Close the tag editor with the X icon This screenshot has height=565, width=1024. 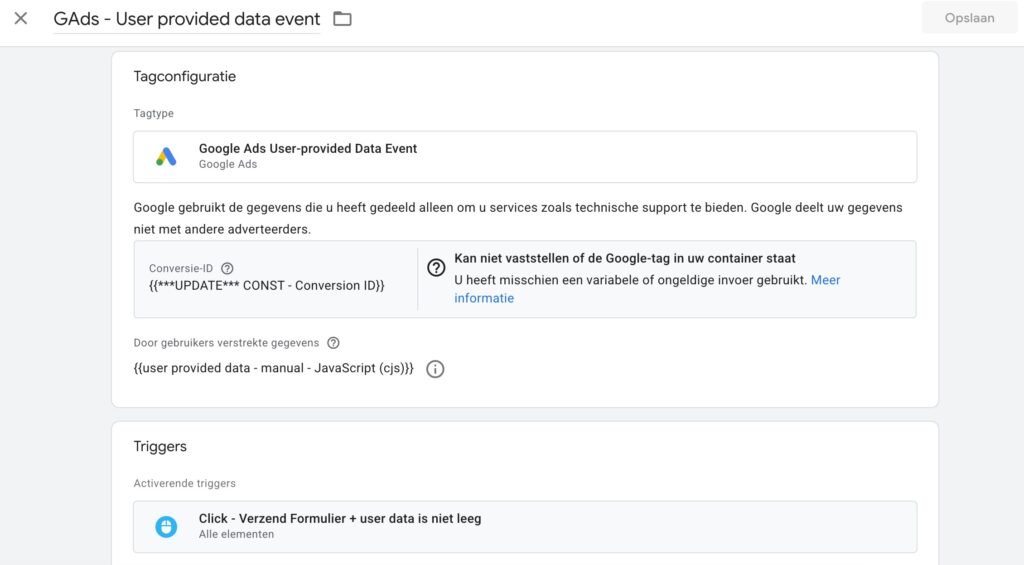[x=21, y=18]
